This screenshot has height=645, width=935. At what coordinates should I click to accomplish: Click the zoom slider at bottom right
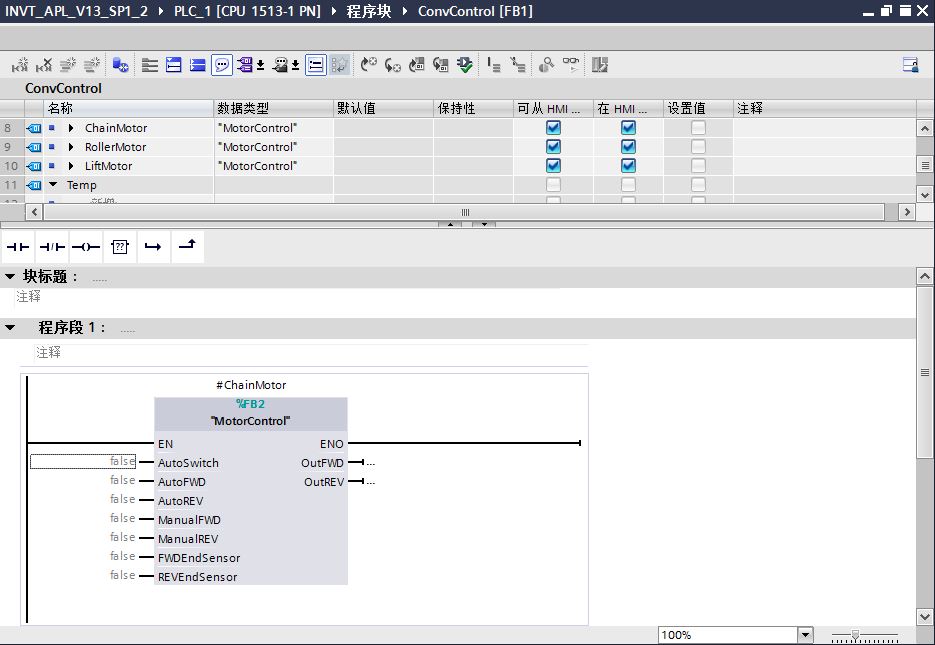point(855,635)
